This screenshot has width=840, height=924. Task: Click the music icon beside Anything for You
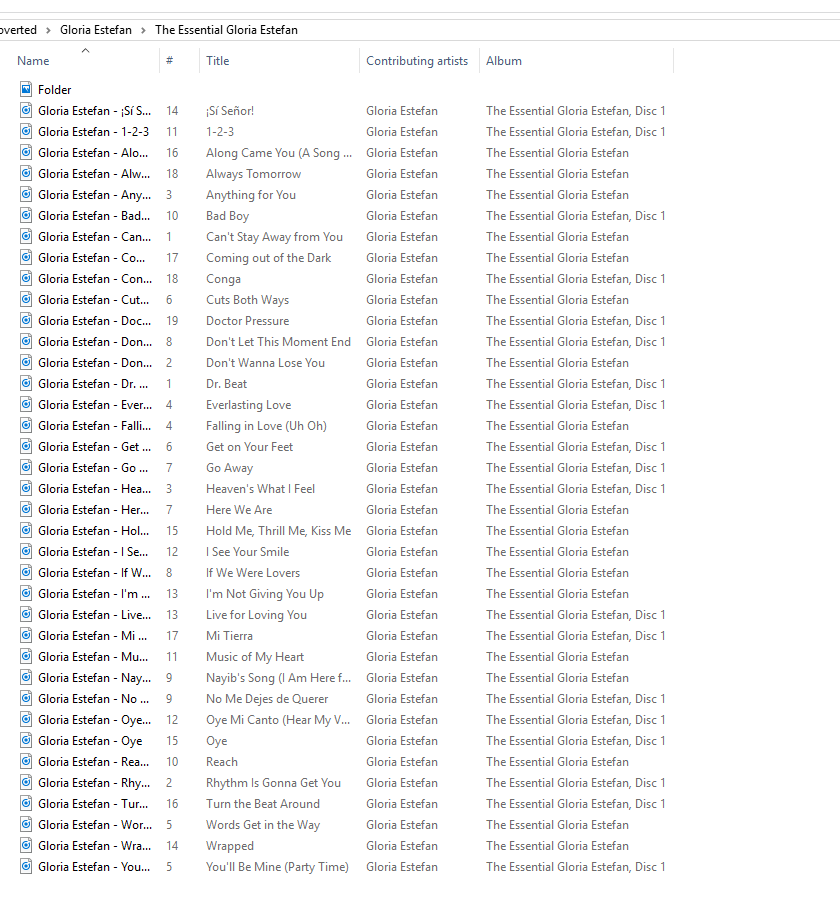[x=26, y=194]
